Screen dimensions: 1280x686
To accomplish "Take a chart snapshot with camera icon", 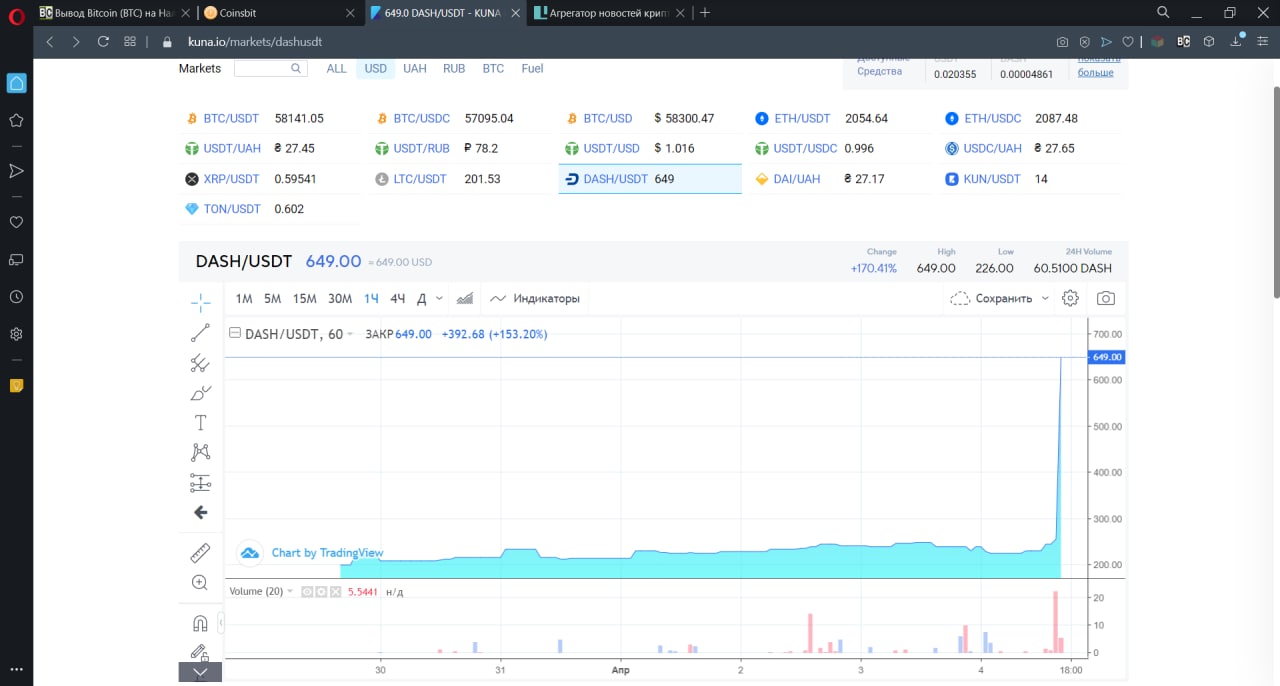I will (1105, 298).
